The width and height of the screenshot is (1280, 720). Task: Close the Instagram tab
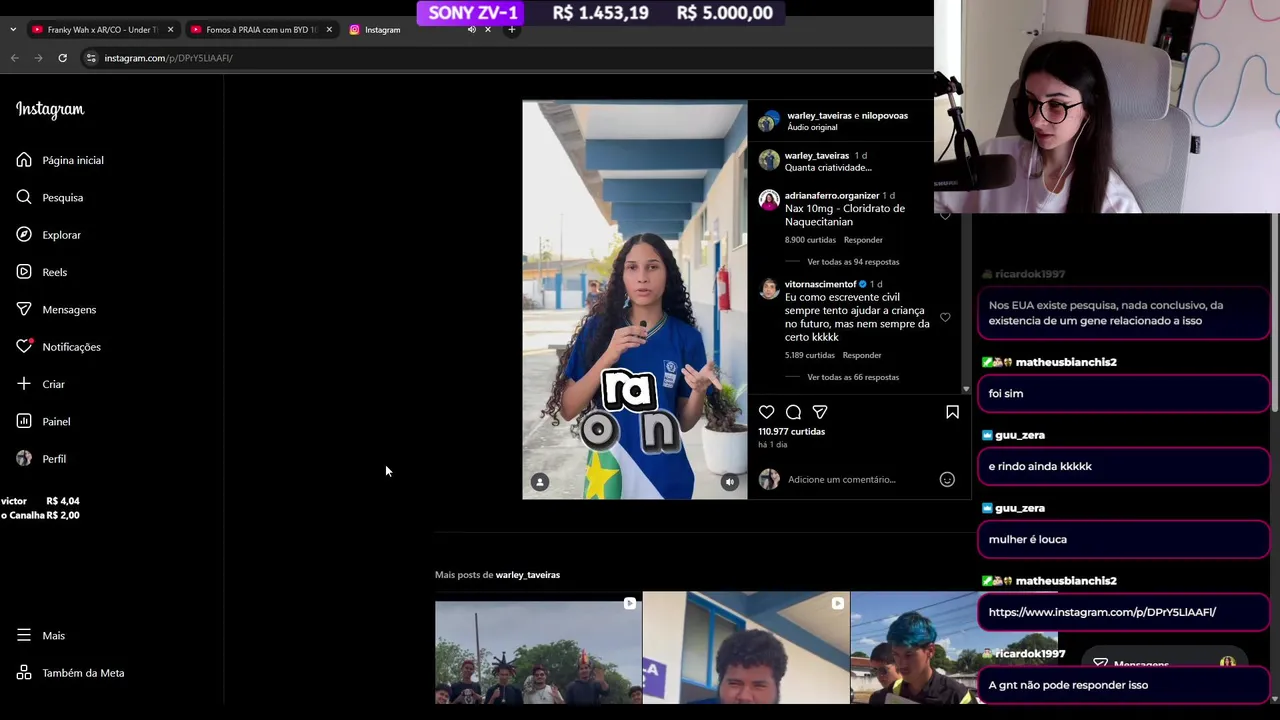coord(488,30)
